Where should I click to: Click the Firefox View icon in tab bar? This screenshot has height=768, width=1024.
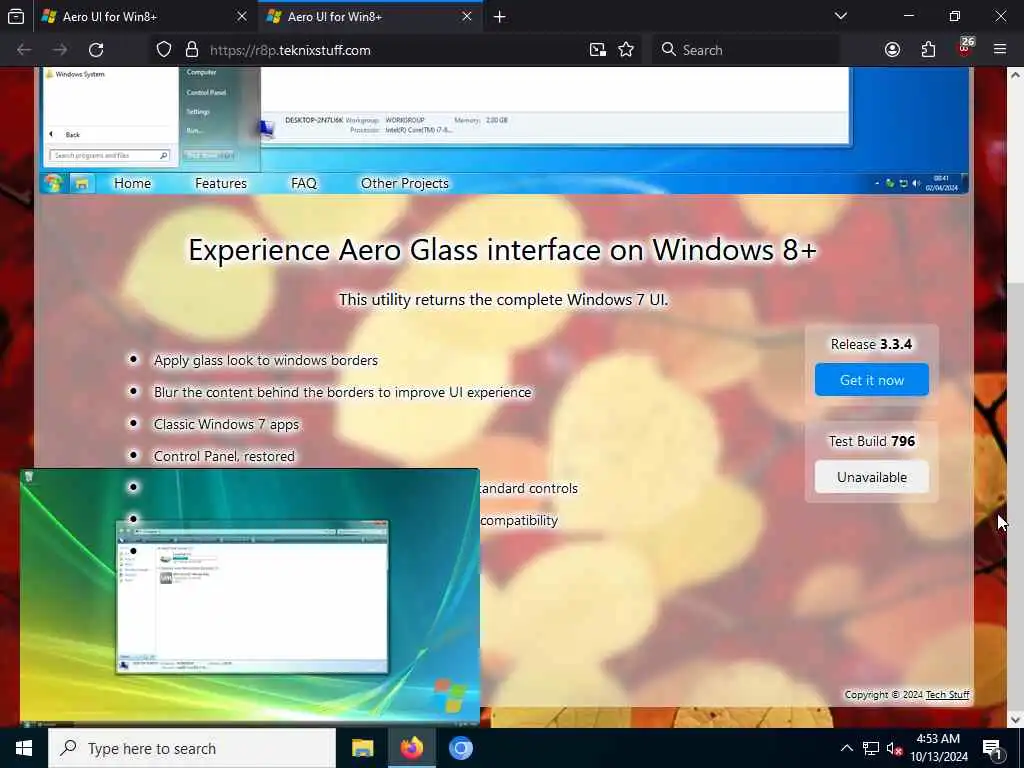click(16, 16)
